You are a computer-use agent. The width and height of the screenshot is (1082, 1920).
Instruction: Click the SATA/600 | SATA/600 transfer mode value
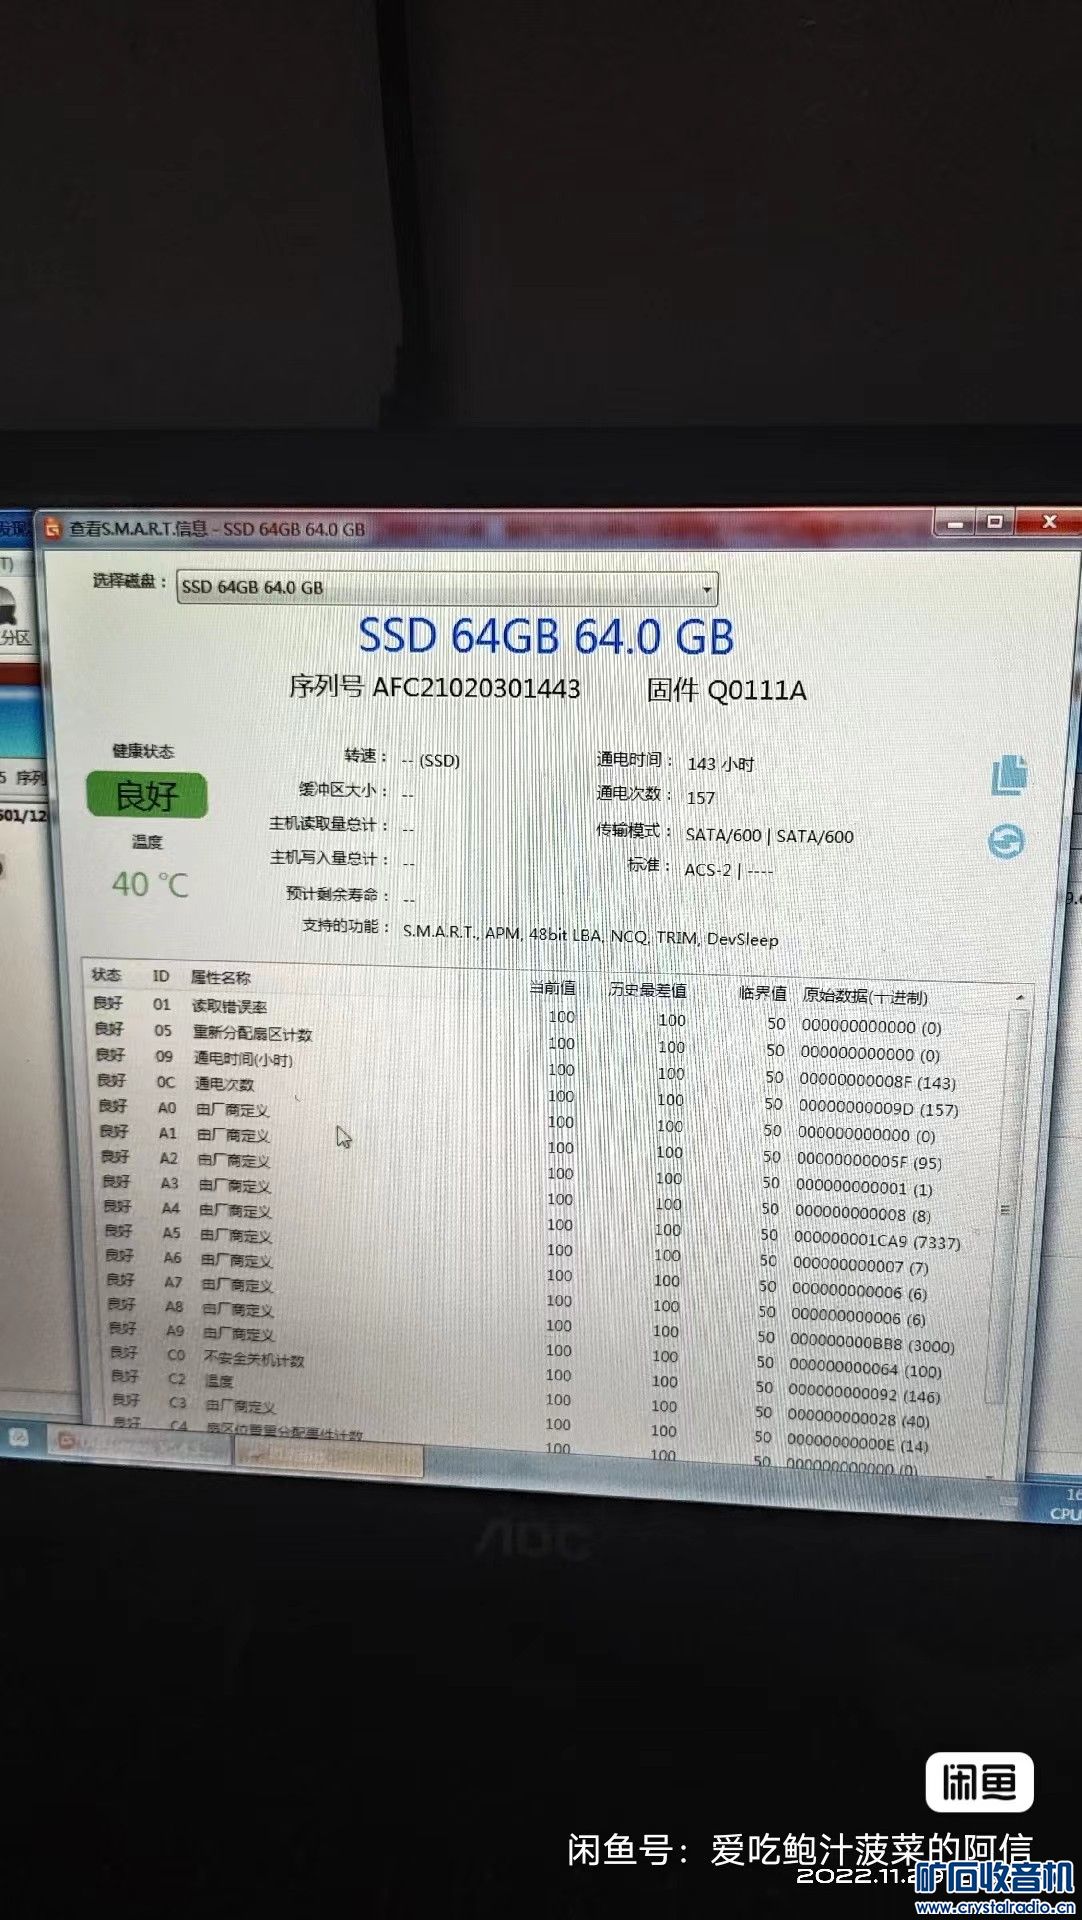tap(769, 836)
